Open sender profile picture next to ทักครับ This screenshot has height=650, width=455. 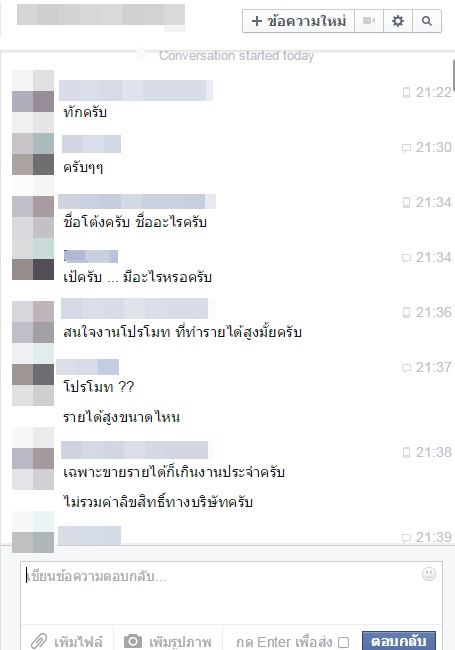33,102
